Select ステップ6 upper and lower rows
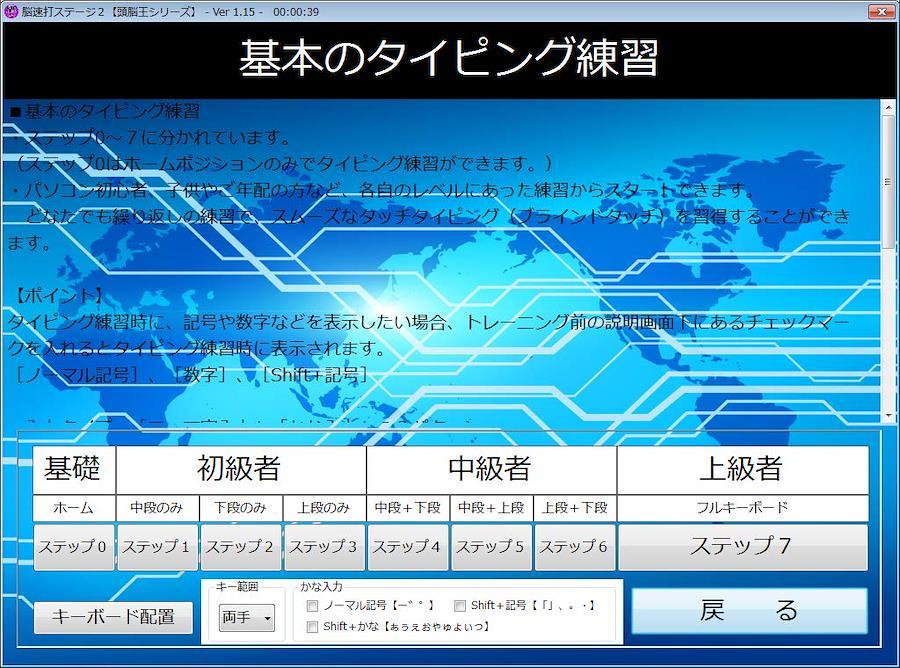900x668 pixels. (x=575, y=547)
